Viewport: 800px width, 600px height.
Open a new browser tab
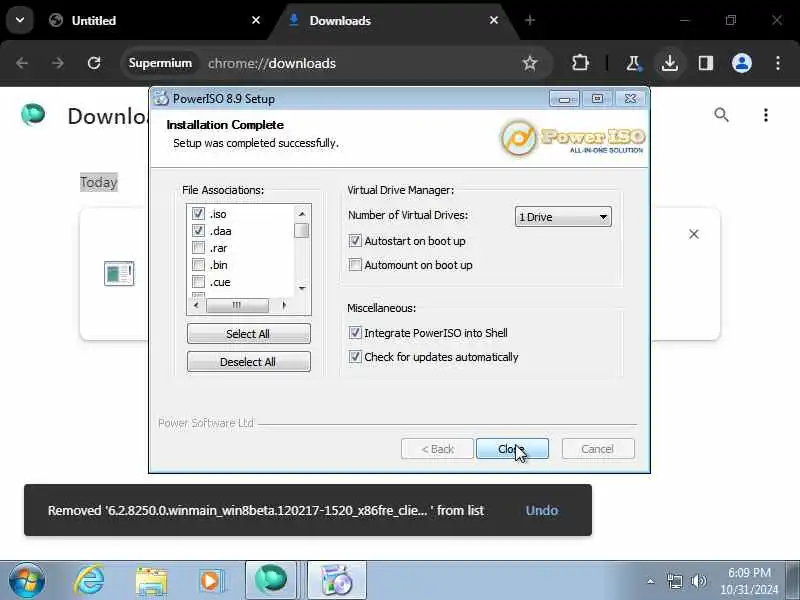530,20
